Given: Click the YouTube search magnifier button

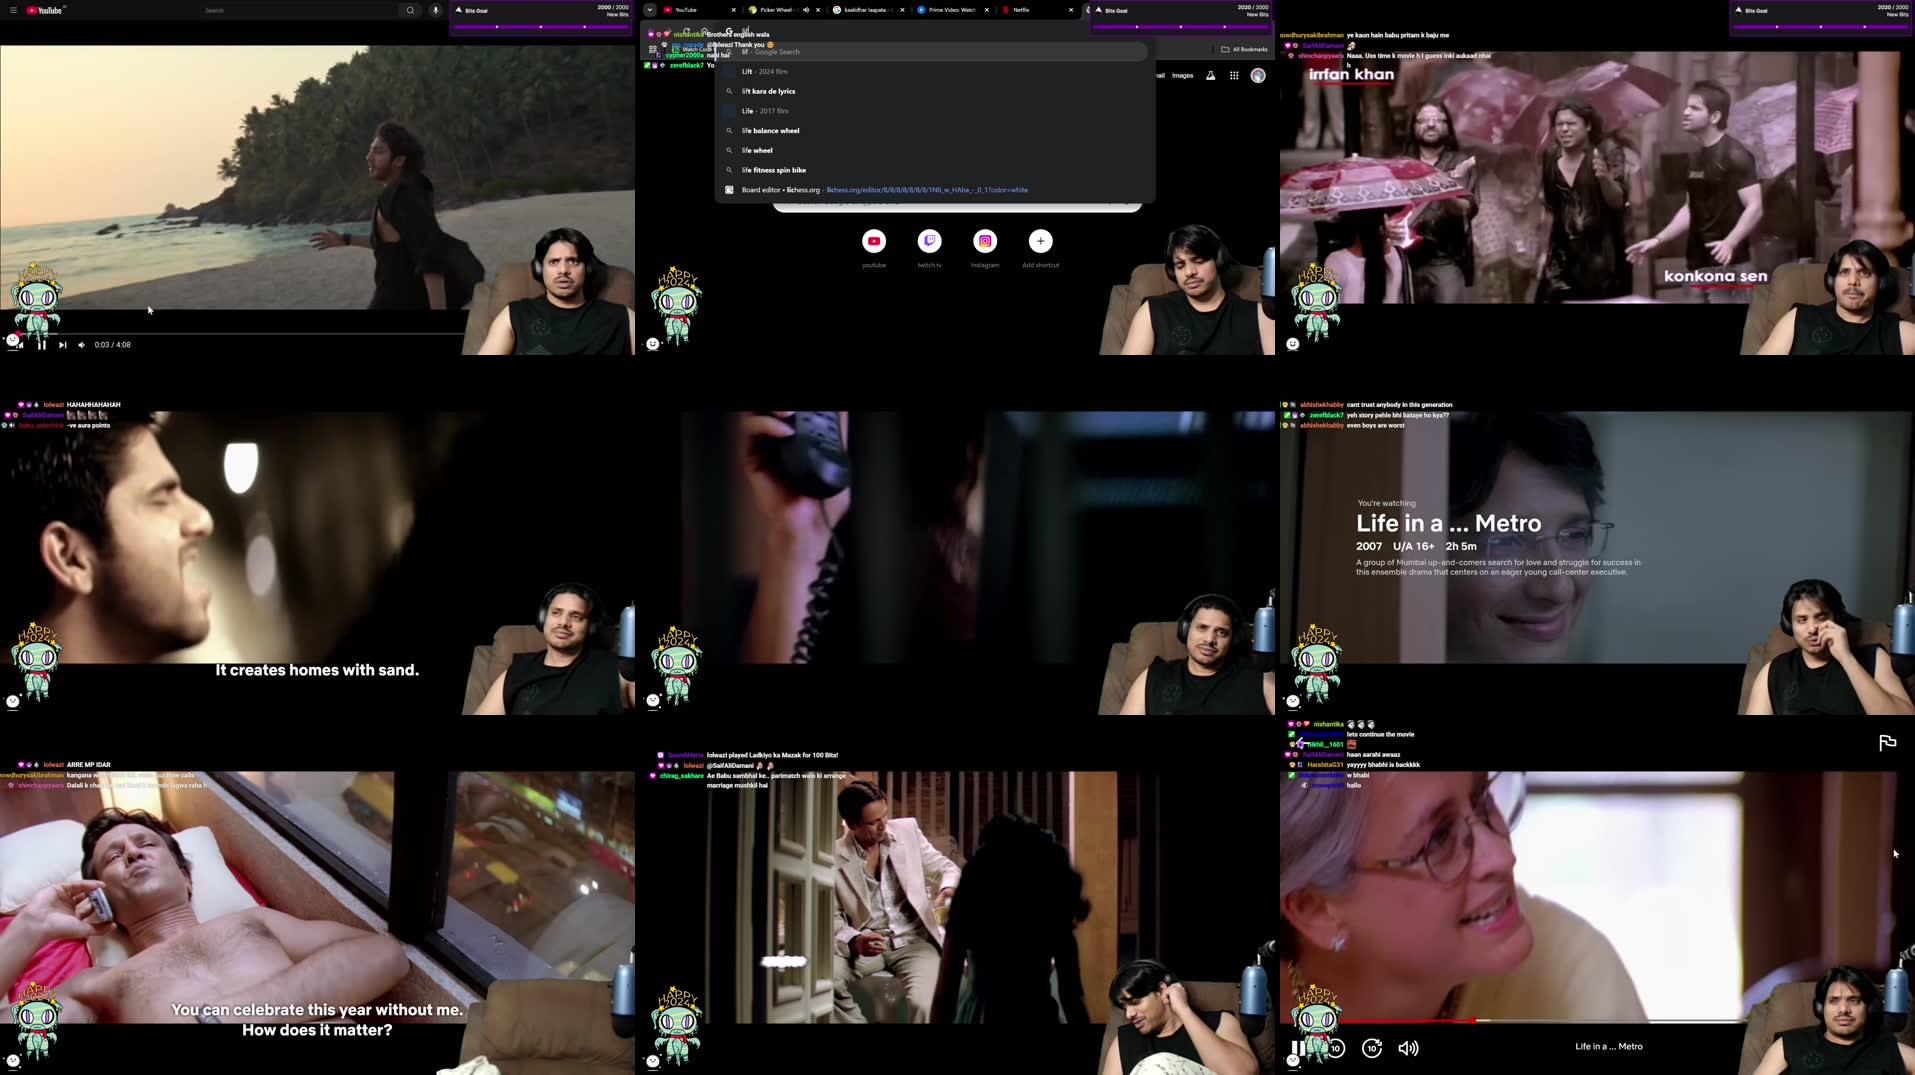Looking at the screenshot, I should 410,10.
